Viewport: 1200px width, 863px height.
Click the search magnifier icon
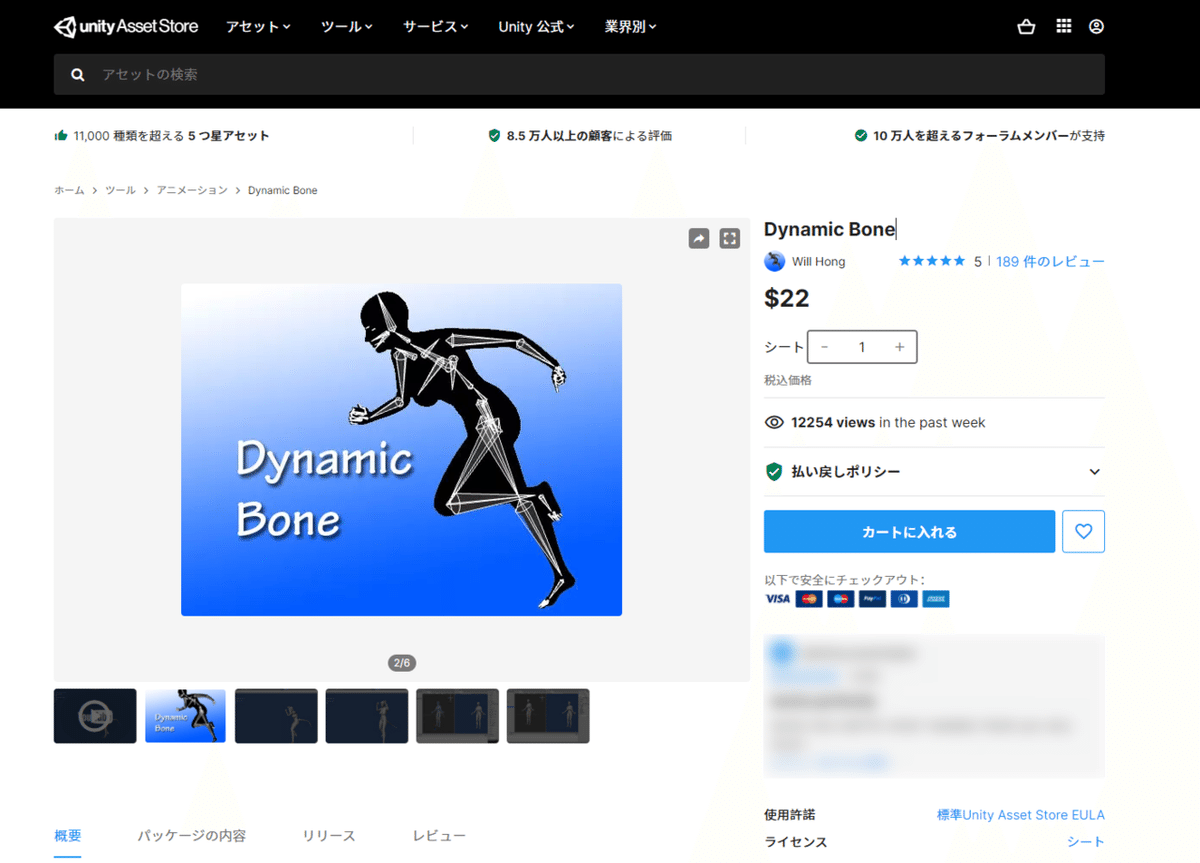point(77,74)
